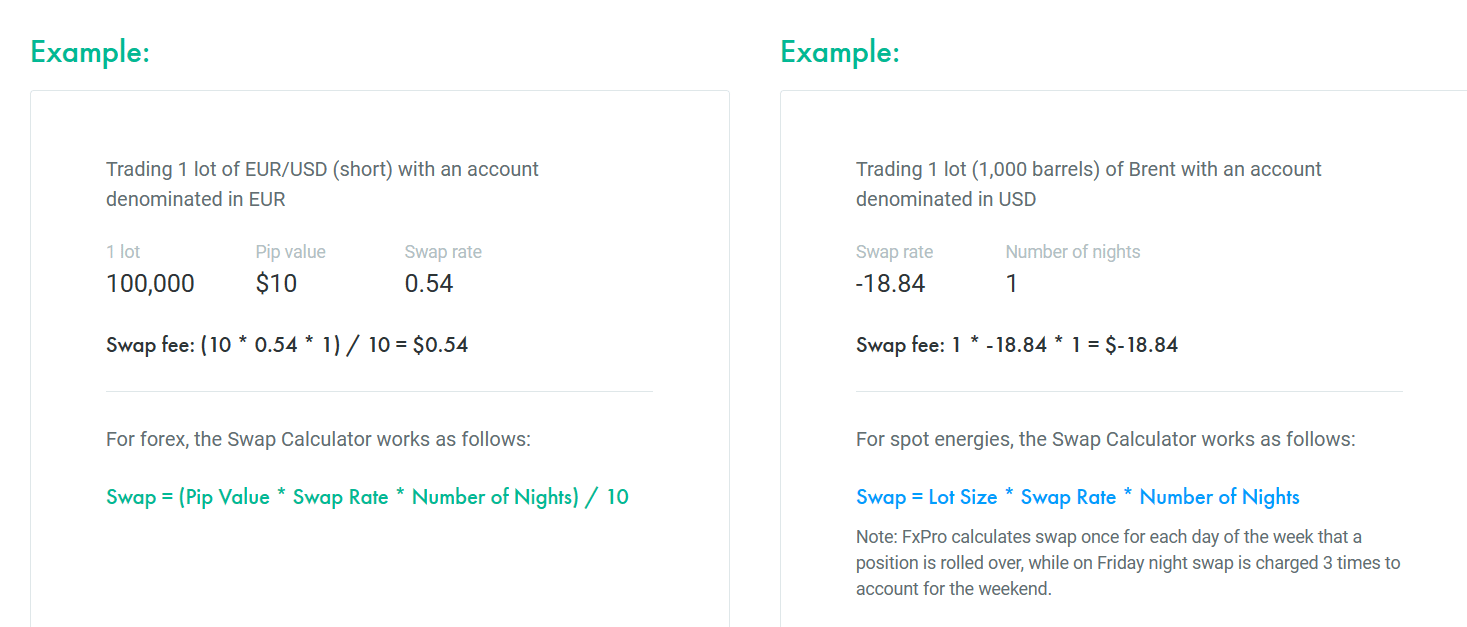The image size is (1467, 627).
Task: Click the Number of nights label
Action: pyautogui.click(x=1073, y=252)
